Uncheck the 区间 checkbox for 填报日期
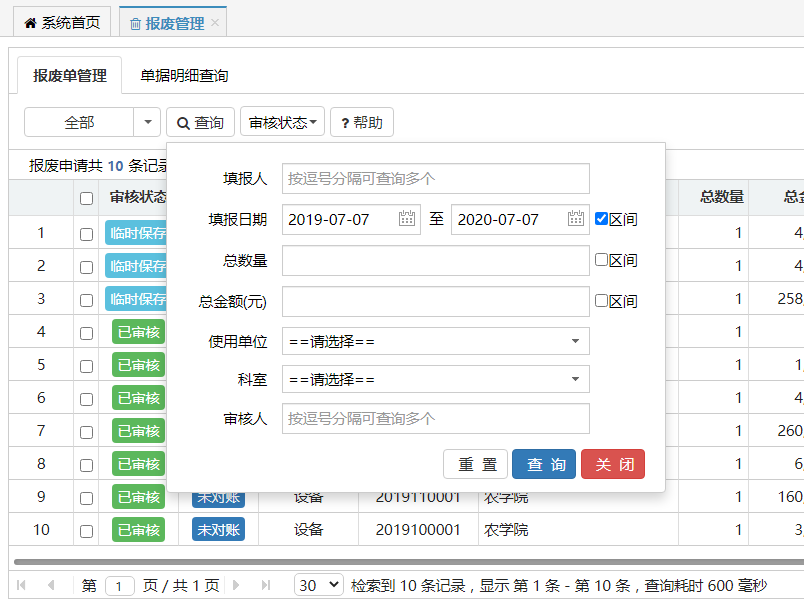Screen dimensions: 804x609 (x=601, y=219)
